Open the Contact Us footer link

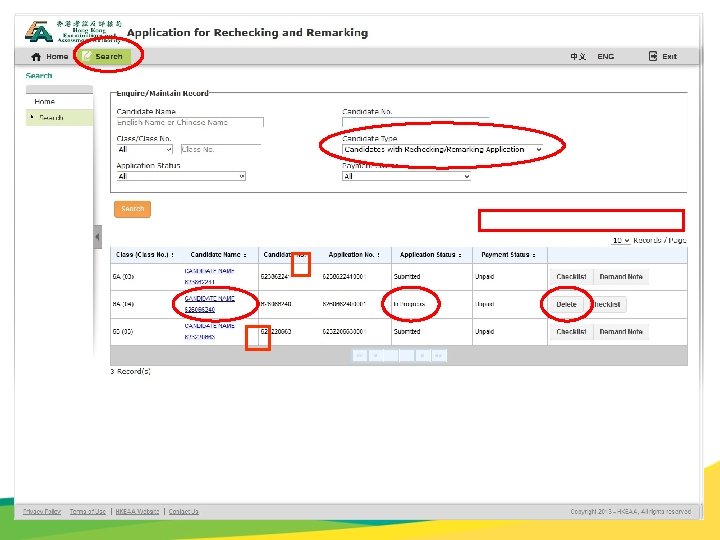(x=184, y=512)
